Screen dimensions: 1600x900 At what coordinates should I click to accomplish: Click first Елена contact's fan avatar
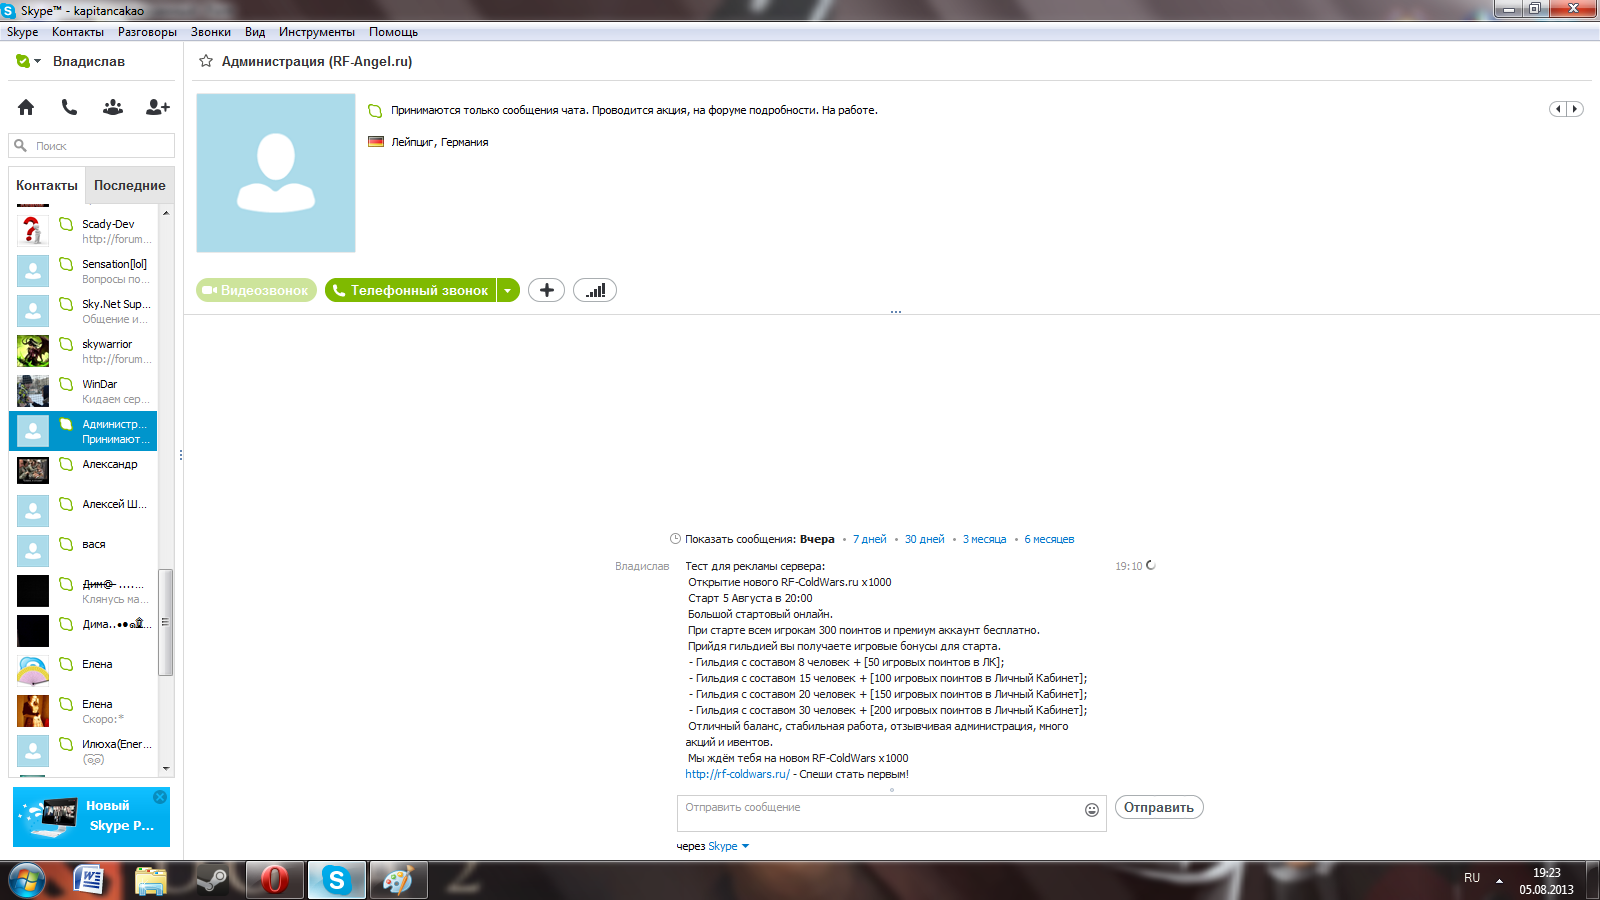click(33, 671)
